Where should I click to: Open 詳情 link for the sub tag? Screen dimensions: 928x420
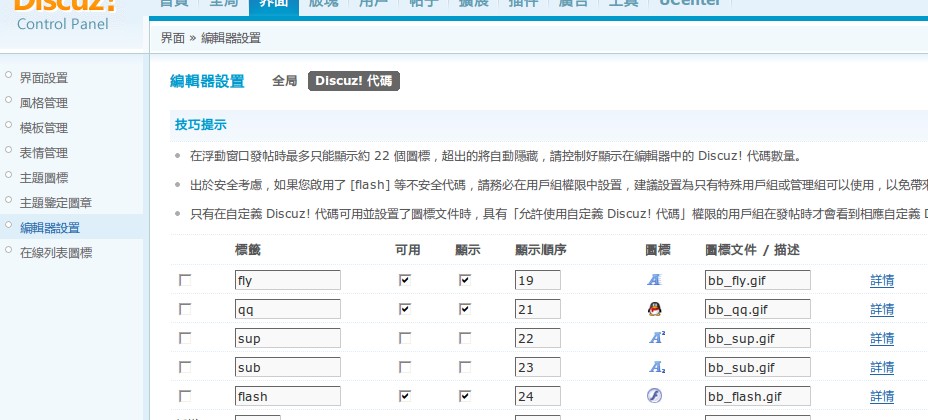point(882,367)
